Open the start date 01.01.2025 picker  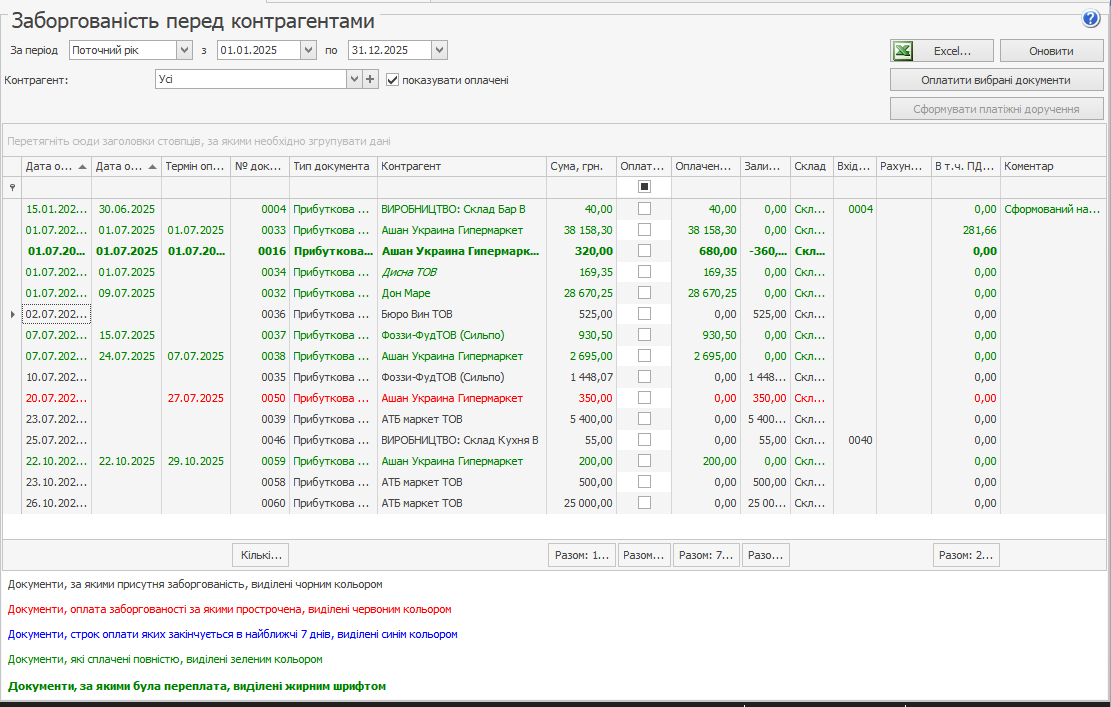click(309, 50)
